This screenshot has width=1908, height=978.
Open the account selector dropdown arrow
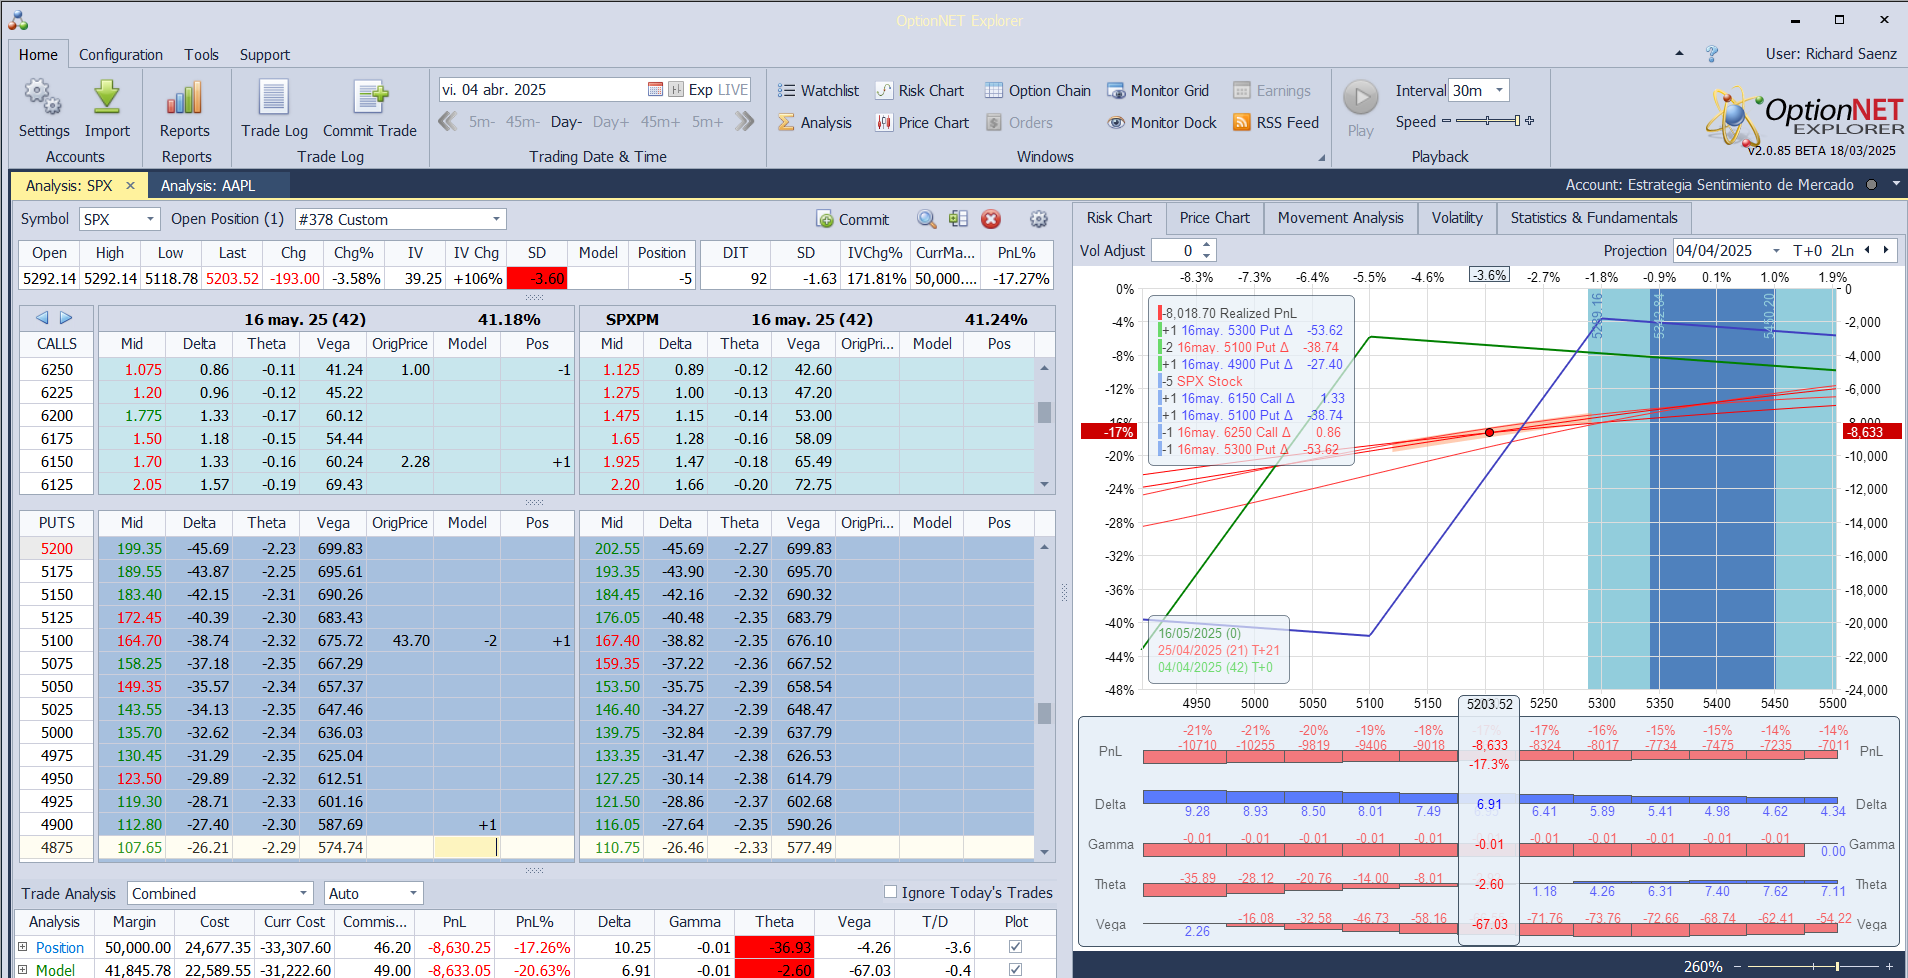1896,185
